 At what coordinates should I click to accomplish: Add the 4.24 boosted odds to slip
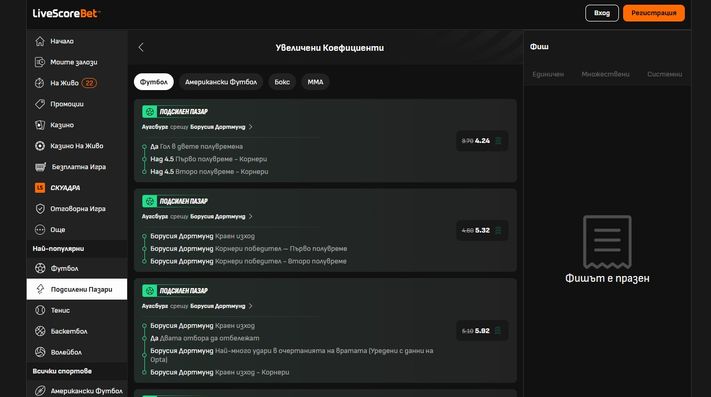(482, 141)
